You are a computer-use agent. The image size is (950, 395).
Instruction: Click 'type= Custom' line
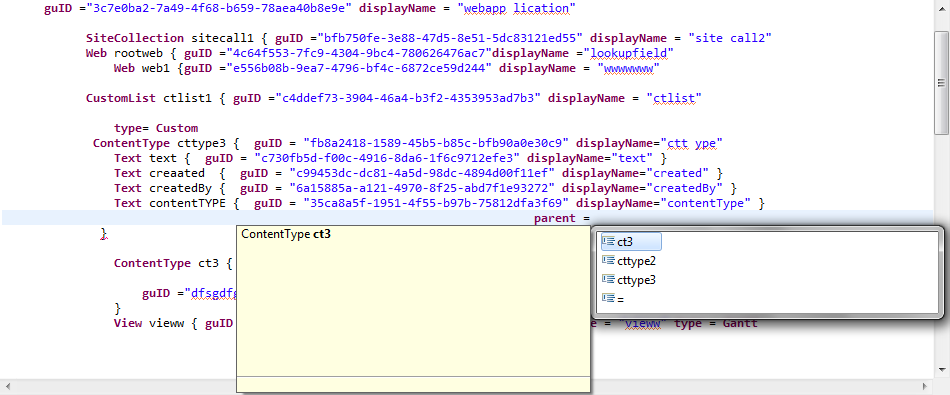tap(156, 128)
